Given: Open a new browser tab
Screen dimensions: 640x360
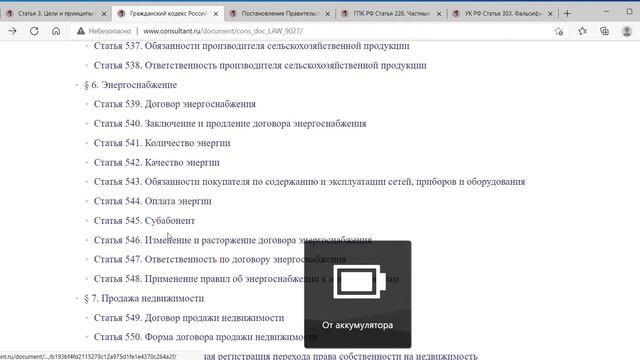Looking at the screenshot, I should (567, 13).
